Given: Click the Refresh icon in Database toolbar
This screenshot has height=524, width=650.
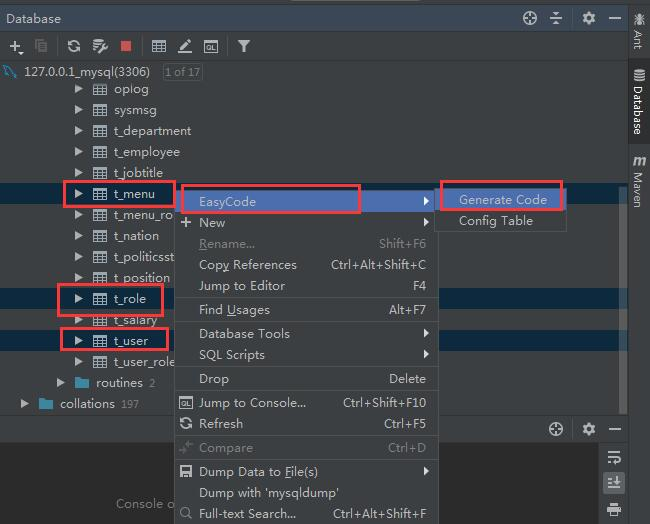Looking at the screenshot, I should (x=74, y=46).
